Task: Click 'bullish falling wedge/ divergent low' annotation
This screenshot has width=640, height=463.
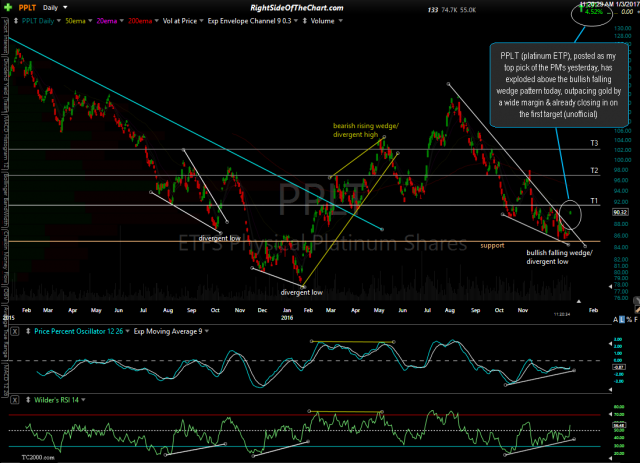Action: [559, 257]
